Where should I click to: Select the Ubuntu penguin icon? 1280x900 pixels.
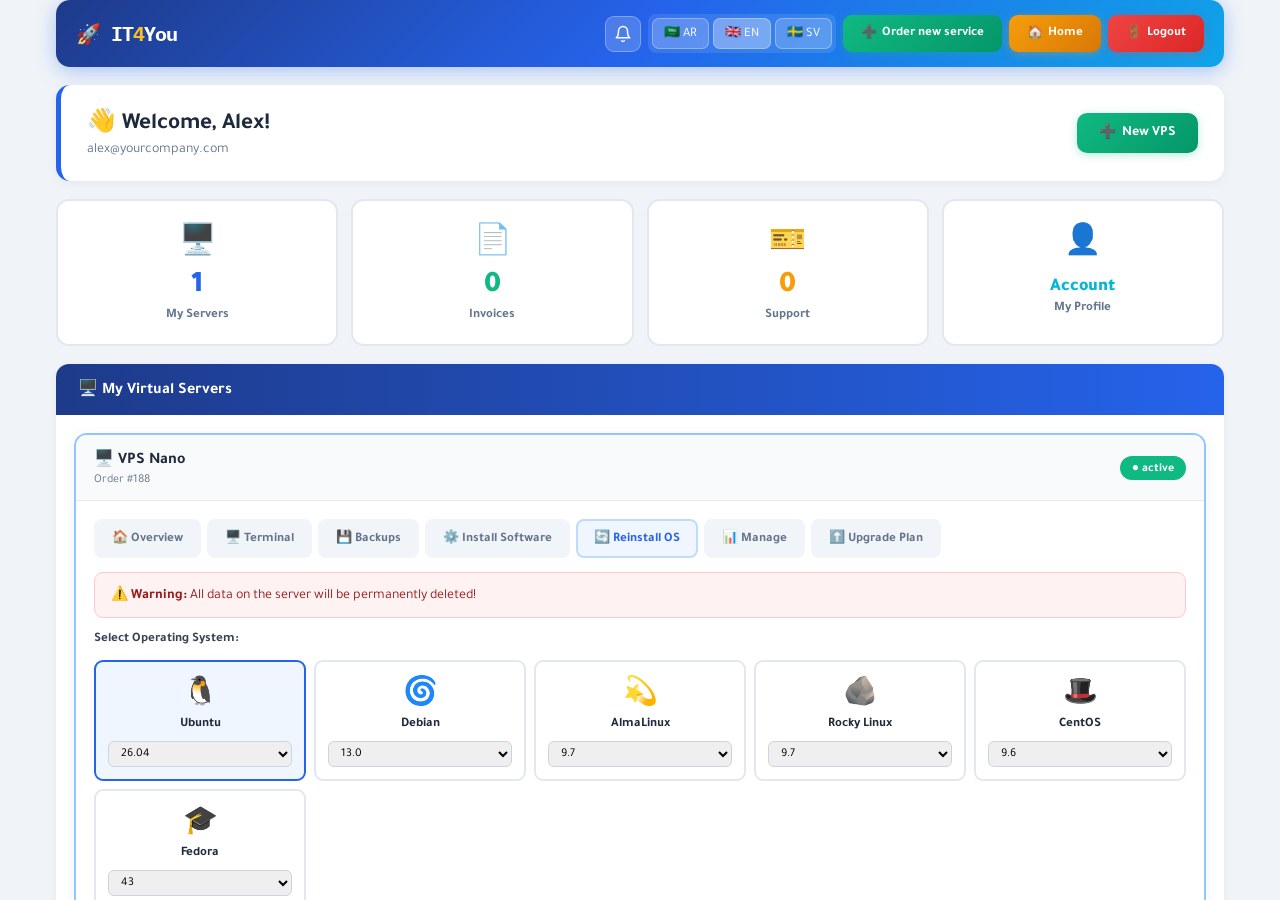click(200, 691)
